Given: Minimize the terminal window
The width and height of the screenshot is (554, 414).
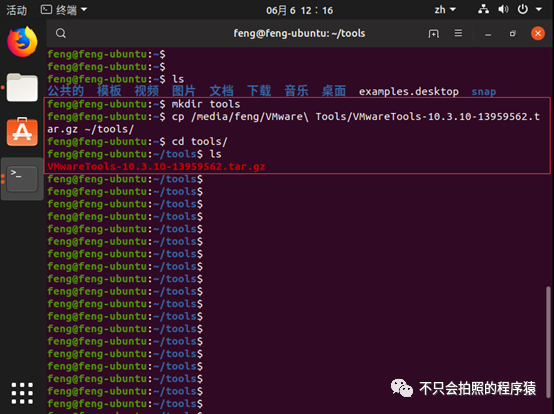Looking at the screenshot, I should [x=488, y=34].
